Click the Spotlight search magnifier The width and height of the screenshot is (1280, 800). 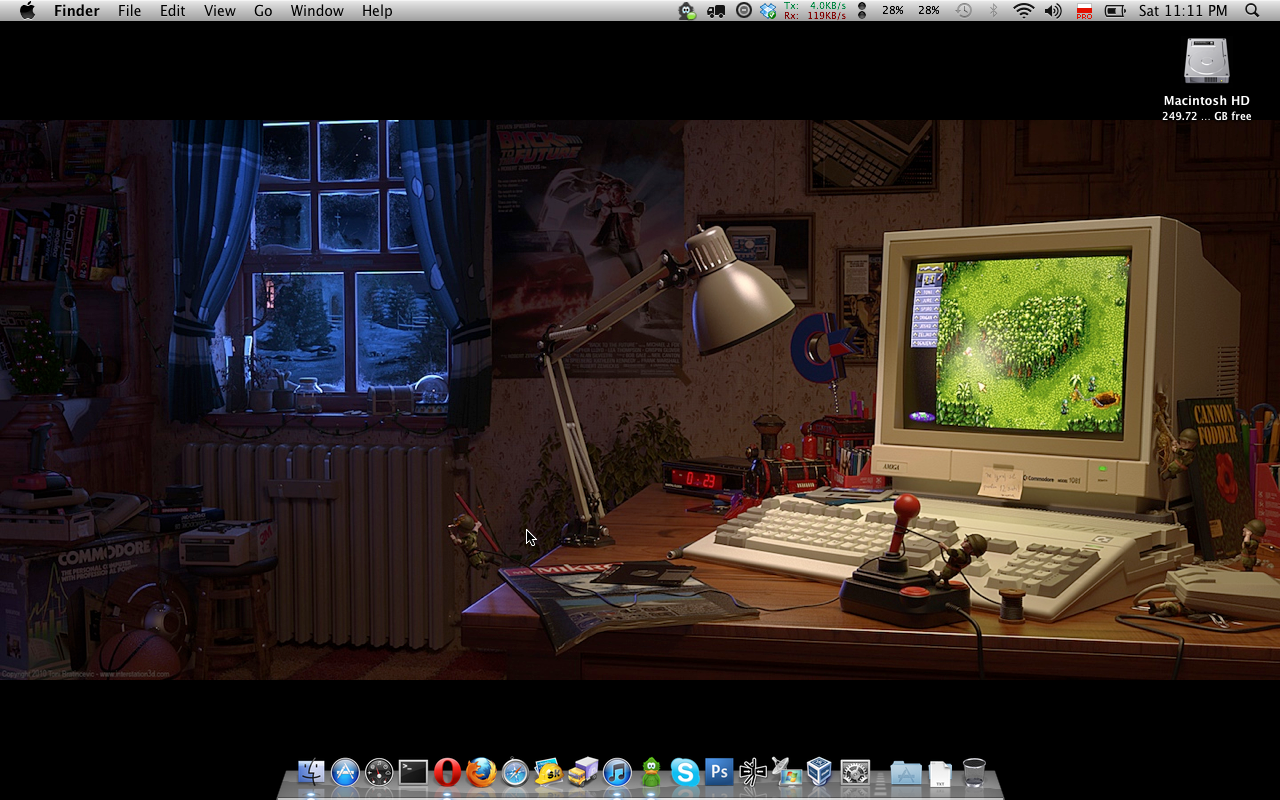pyautogui.click(x=1252, y=11)
